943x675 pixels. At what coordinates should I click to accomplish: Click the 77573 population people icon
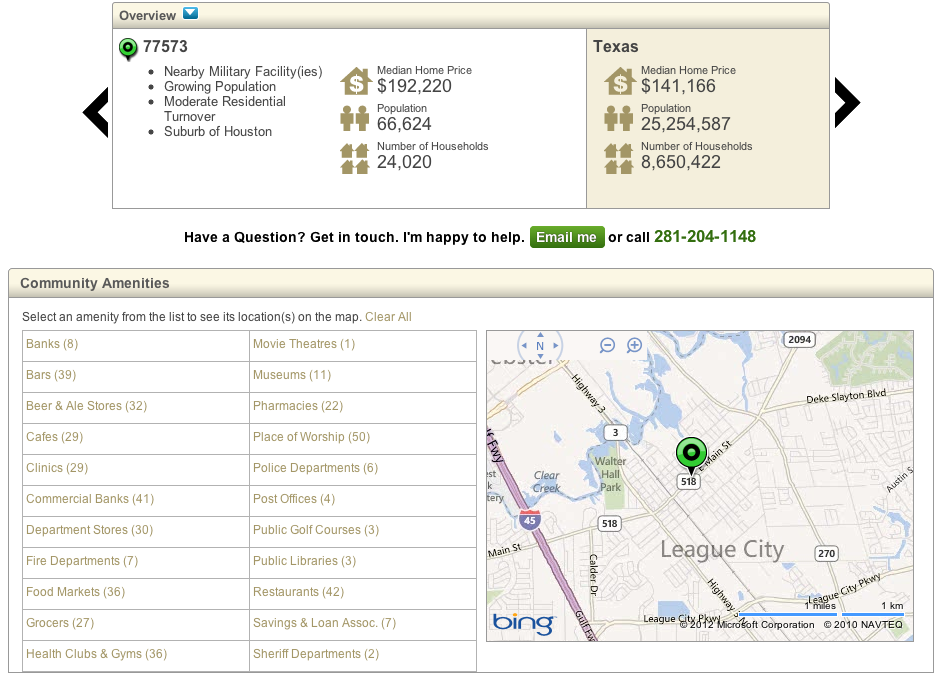[355, 119]
